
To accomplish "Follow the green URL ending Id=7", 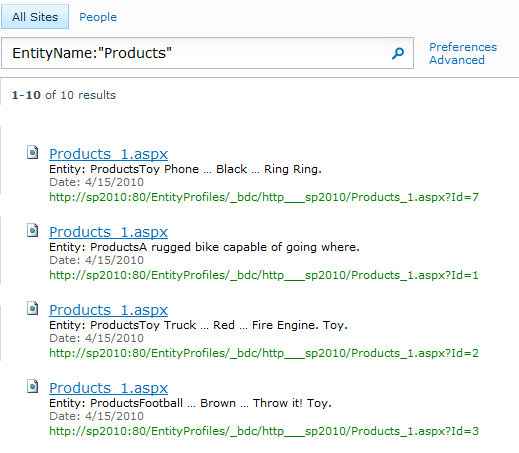I will tap(264, 197).
